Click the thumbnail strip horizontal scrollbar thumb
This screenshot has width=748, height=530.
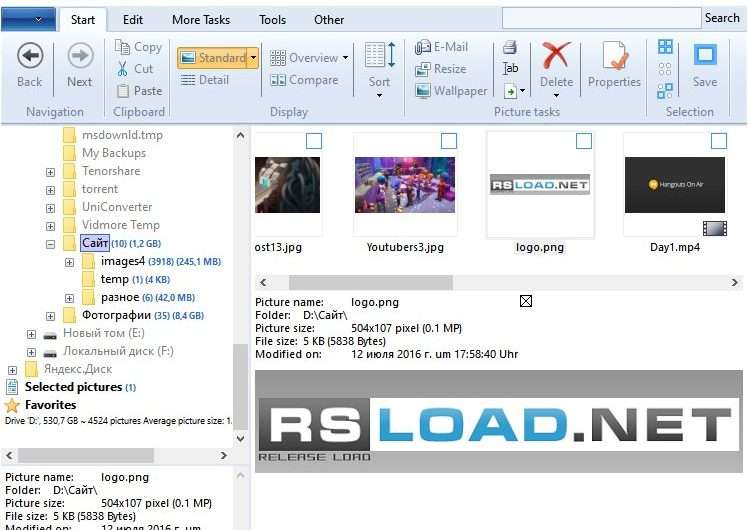point(371,282)
